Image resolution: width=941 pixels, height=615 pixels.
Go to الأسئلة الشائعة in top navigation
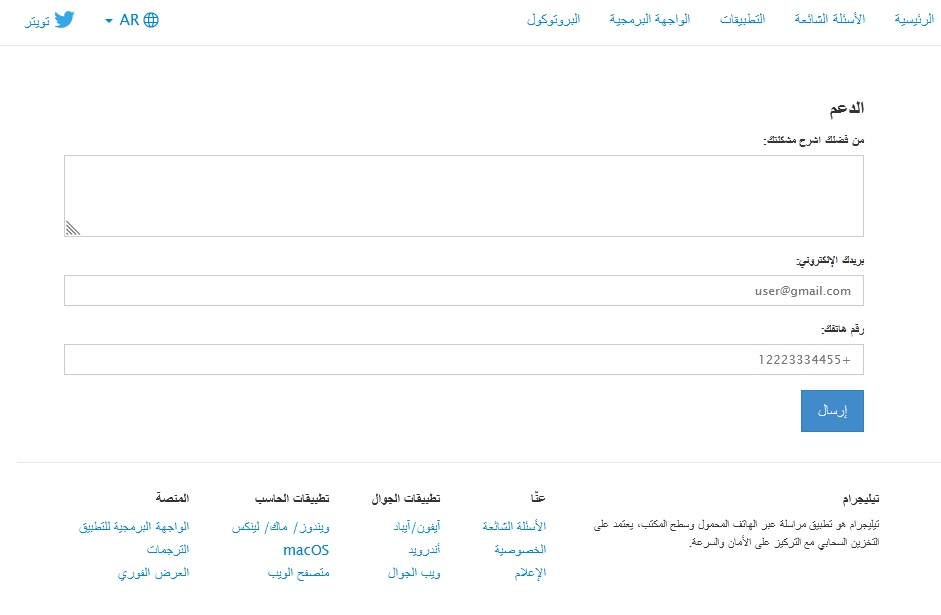(x=830, y=19)
